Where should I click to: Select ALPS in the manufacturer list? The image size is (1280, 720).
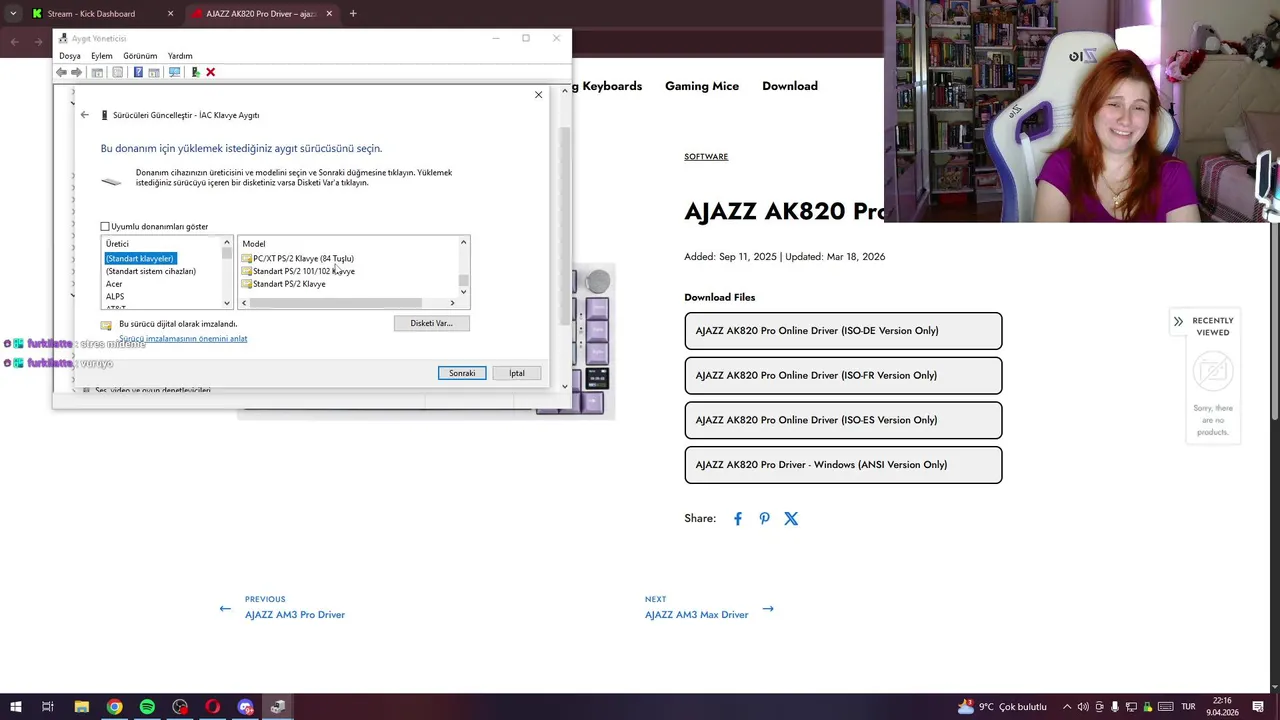115,297
